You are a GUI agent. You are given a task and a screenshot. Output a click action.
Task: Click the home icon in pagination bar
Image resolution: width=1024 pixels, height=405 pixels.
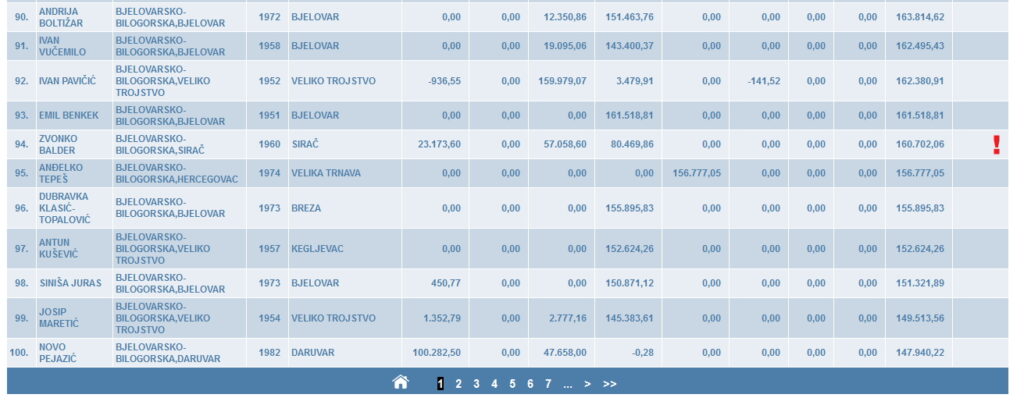pos(400,382)
